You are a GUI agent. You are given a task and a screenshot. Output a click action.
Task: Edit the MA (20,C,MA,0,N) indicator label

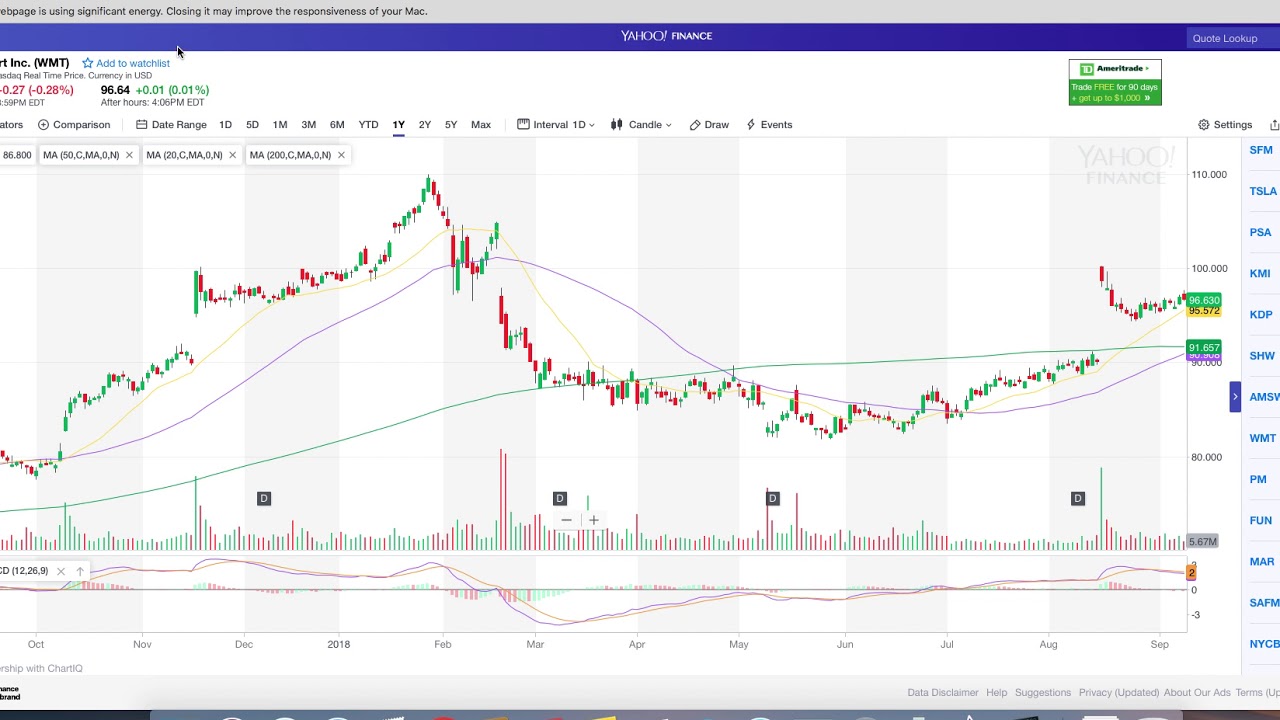click(184, 155)
